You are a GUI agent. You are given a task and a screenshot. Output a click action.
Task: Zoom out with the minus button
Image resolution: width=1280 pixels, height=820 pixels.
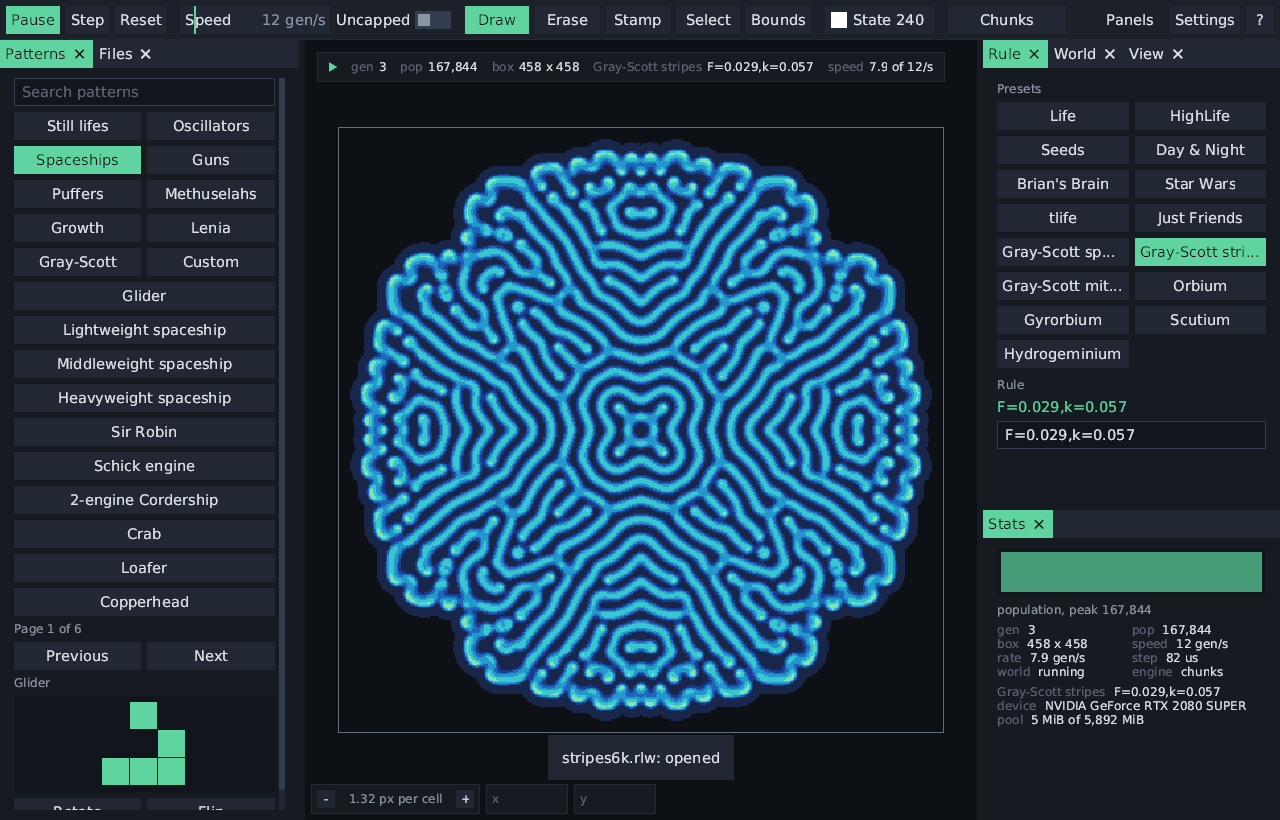[326, 799]
